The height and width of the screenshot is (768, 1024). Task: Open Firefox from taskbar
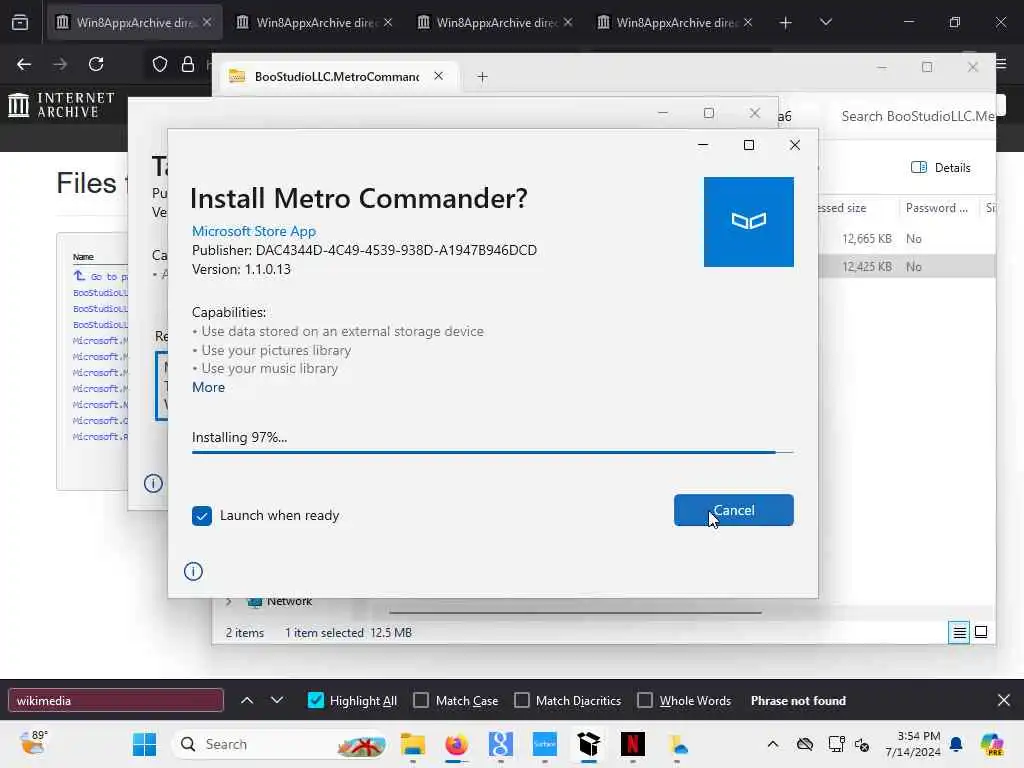[456, 744]
